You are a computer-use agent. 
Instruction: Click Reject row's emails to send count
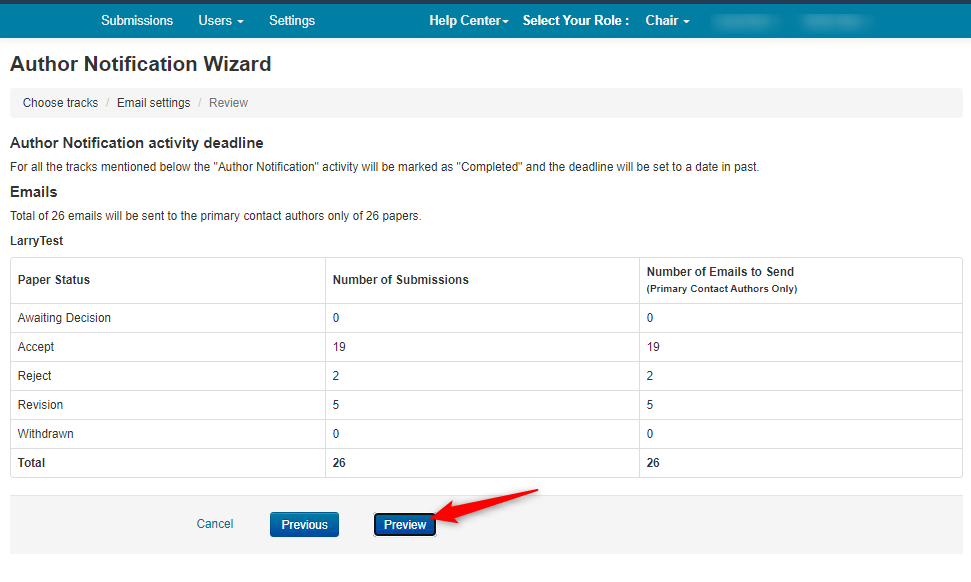tap(651, 376)
